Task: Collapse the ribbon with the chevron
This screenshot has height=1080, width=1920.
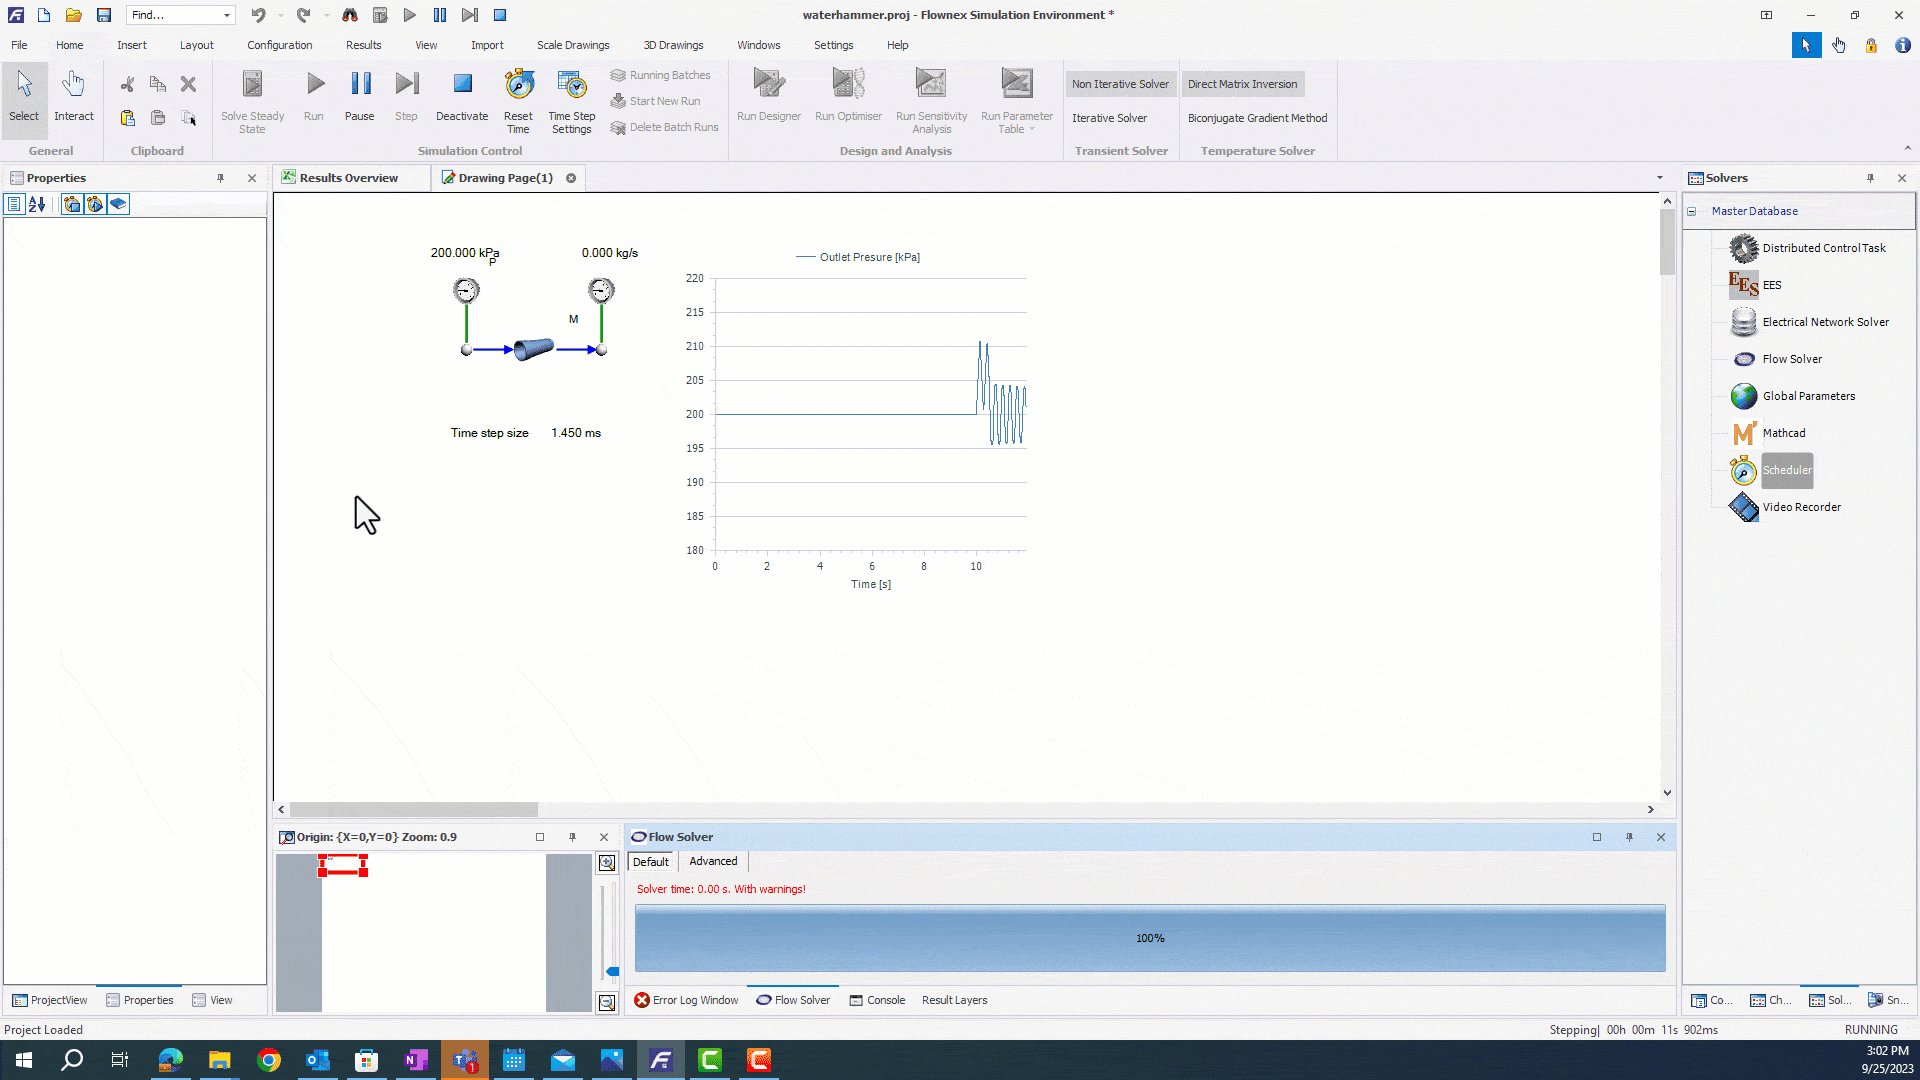Action: point(1907,148)
